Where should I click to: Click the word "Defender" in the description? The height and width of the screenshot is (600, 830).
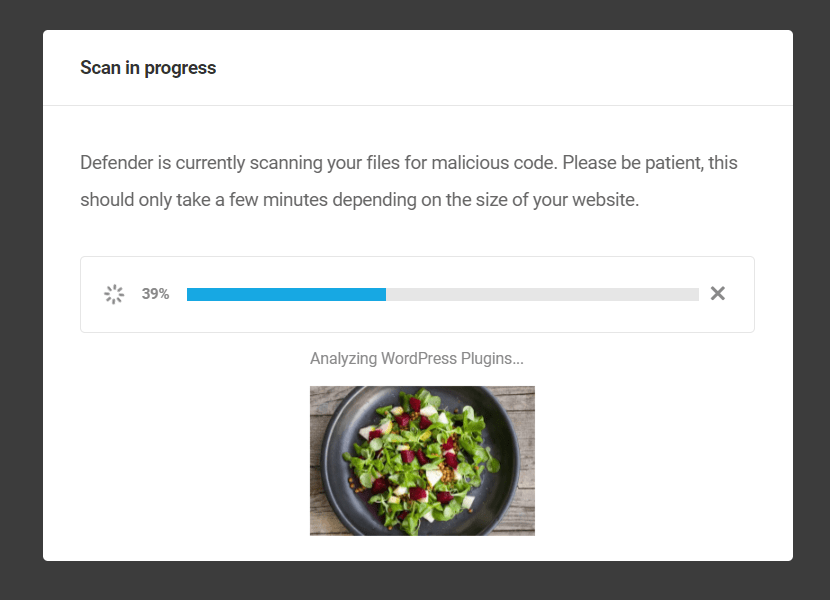coord(114,162)
